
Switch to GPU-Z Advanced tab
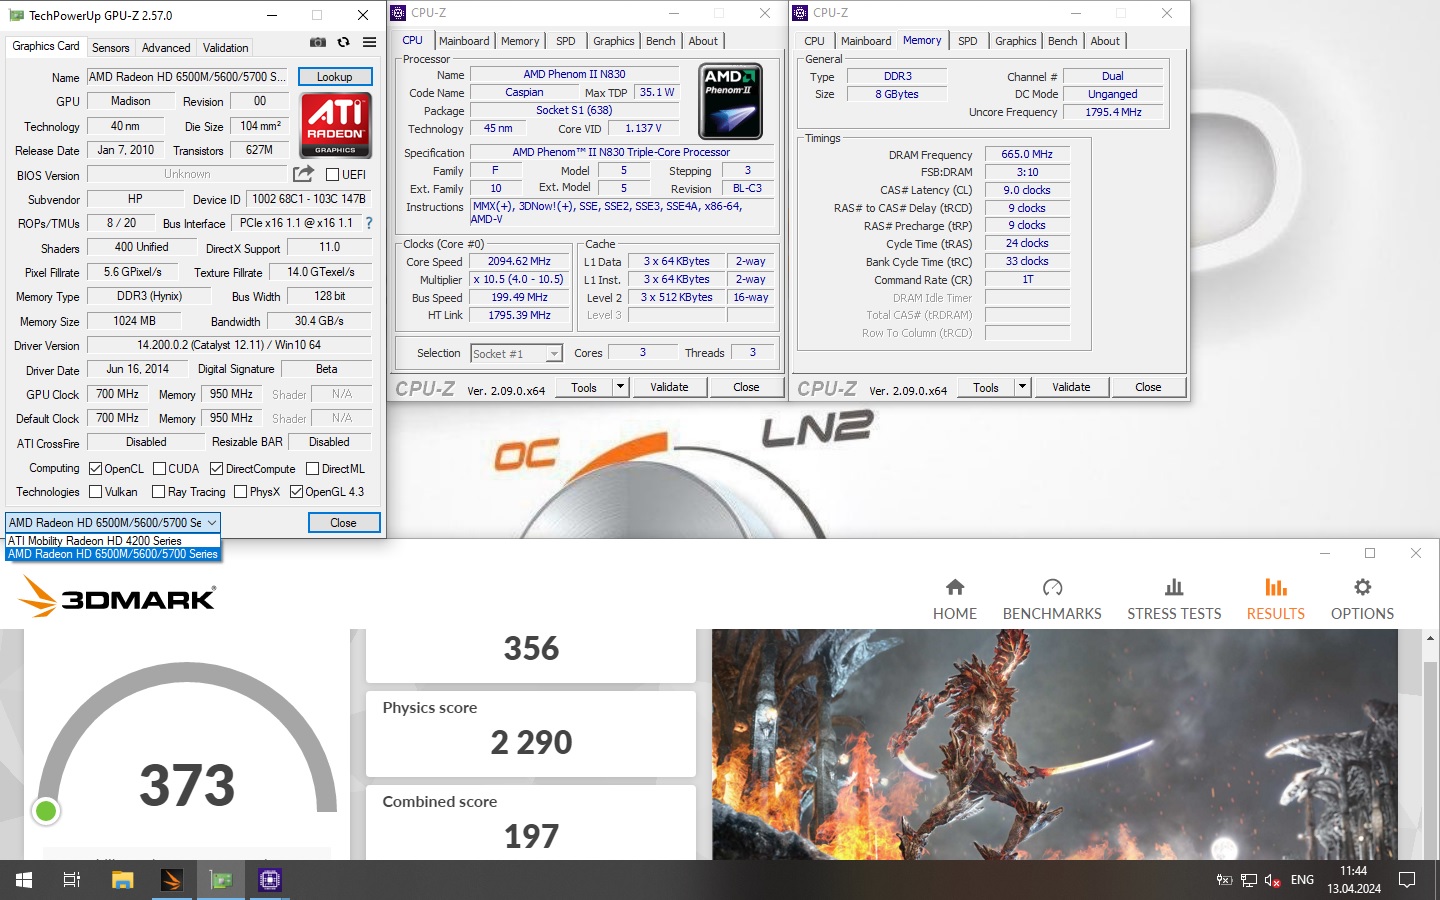166,48
